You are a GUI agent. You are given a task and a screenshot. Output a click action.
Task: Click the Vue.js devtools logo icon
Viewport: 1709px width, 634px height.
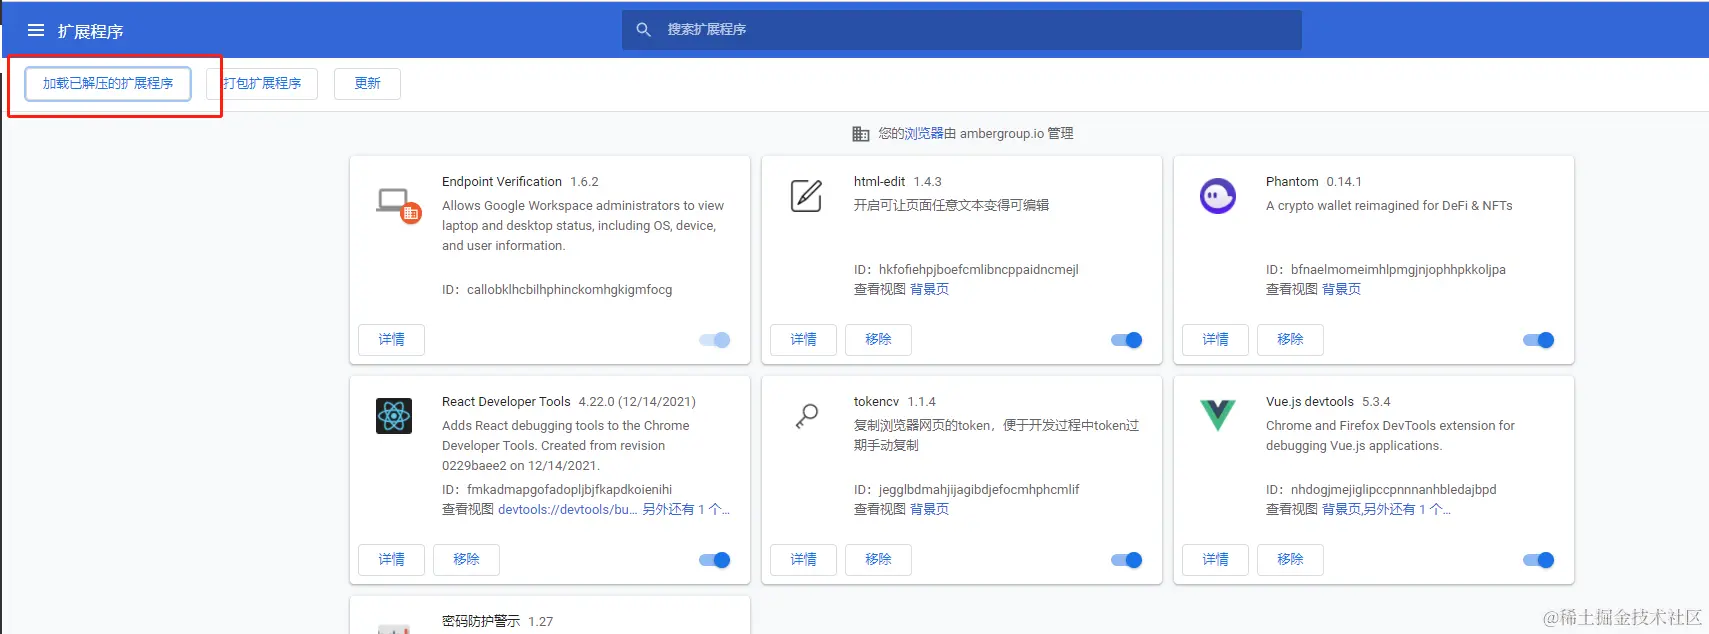pyautogui.click(x=1218, y=415)
